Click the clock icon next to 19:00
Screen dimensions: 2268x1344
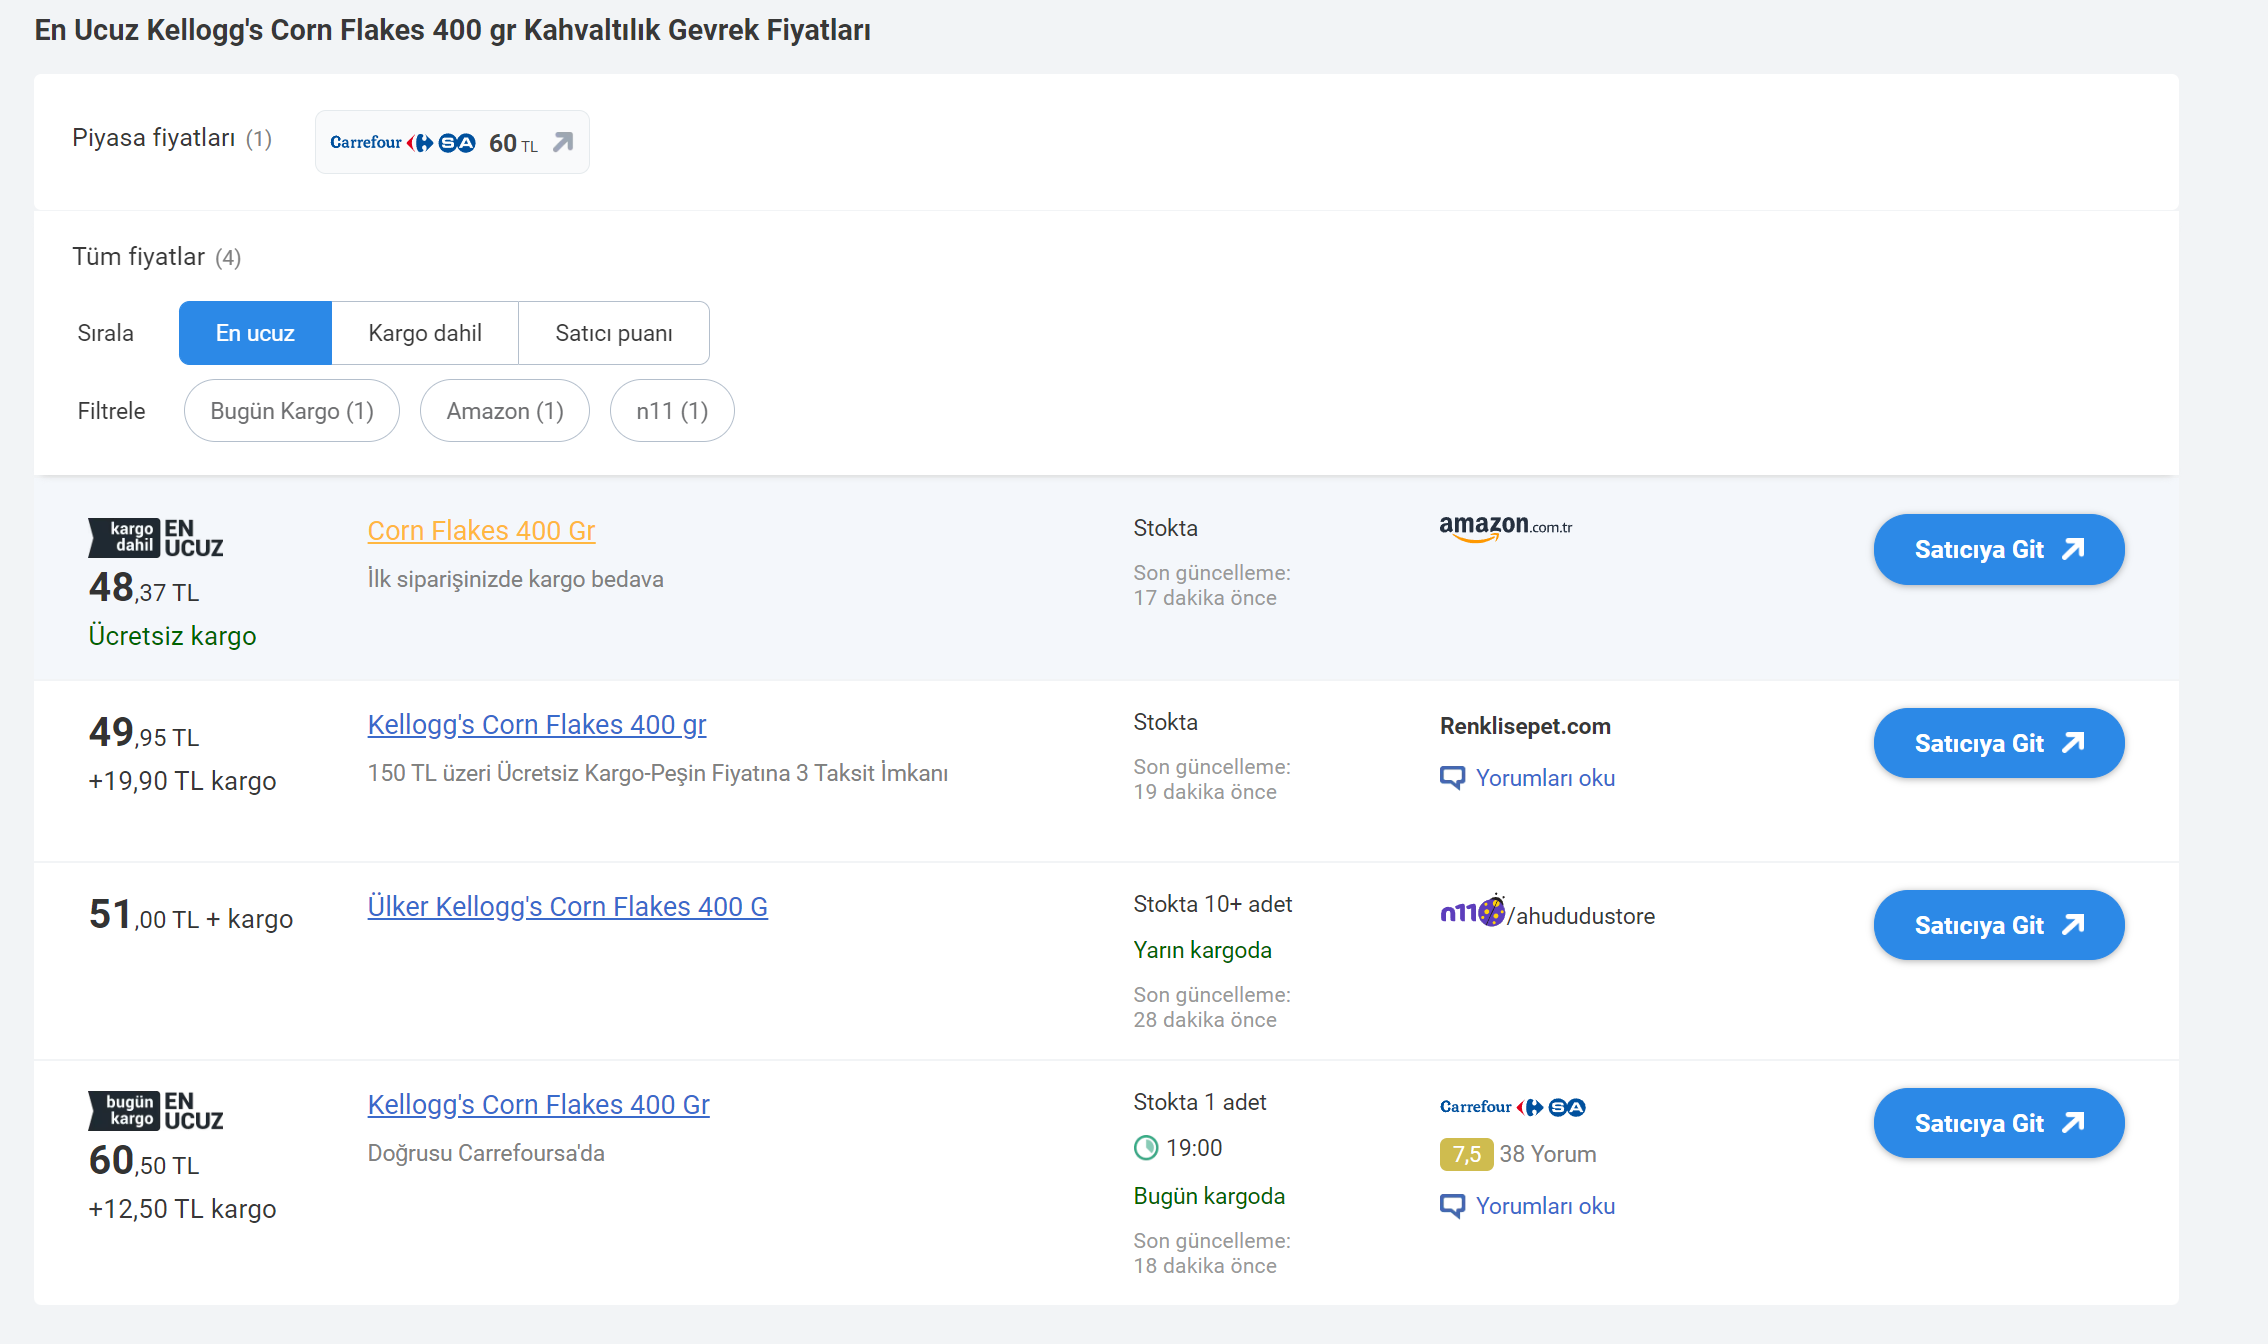click(x=1146, y=1148)
